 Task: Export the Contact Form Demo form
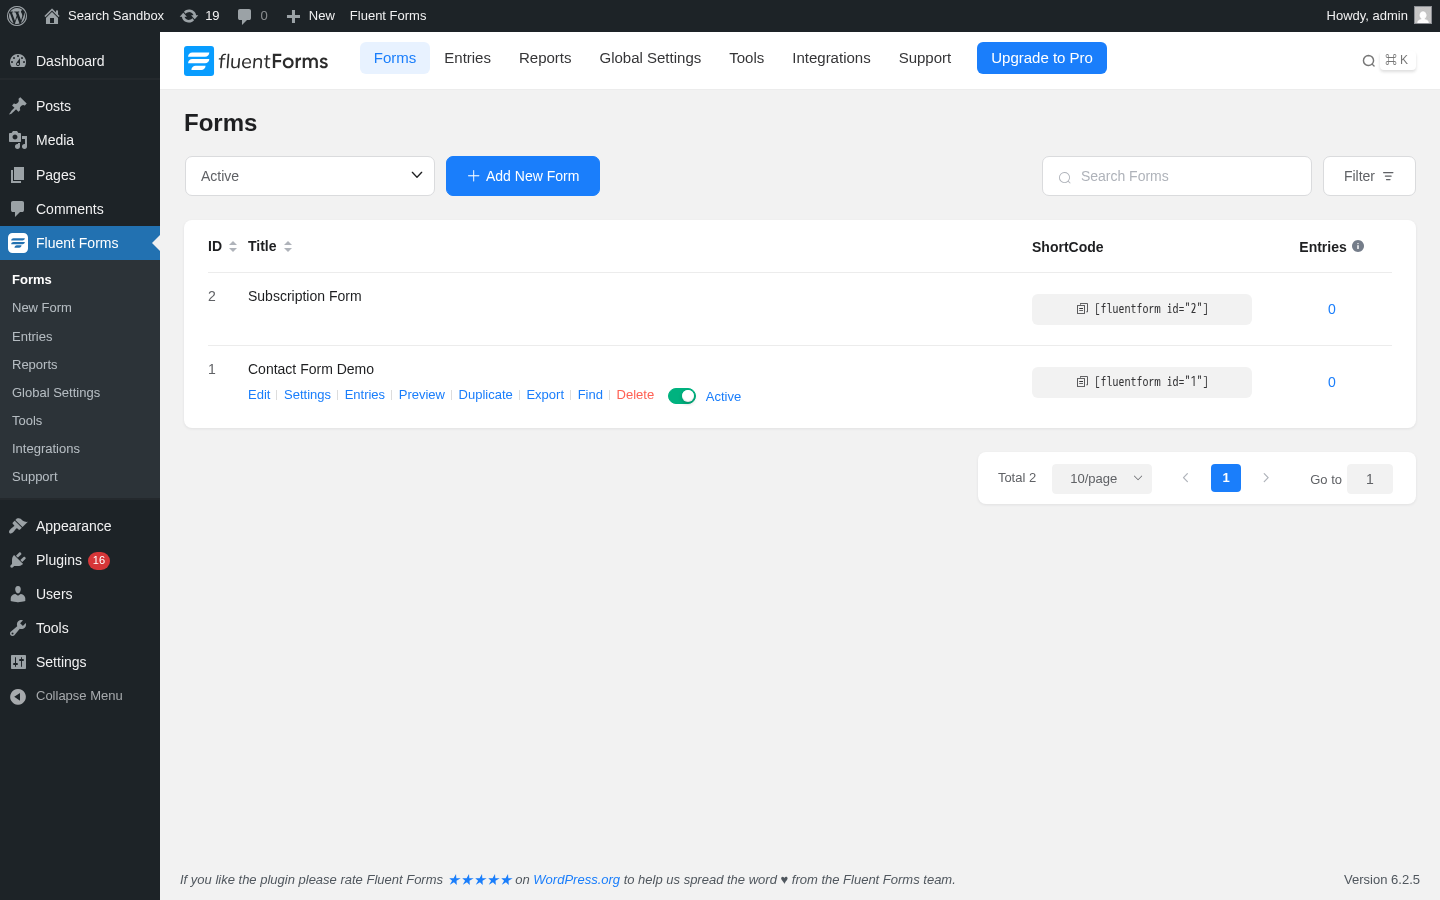pos(545,395)
